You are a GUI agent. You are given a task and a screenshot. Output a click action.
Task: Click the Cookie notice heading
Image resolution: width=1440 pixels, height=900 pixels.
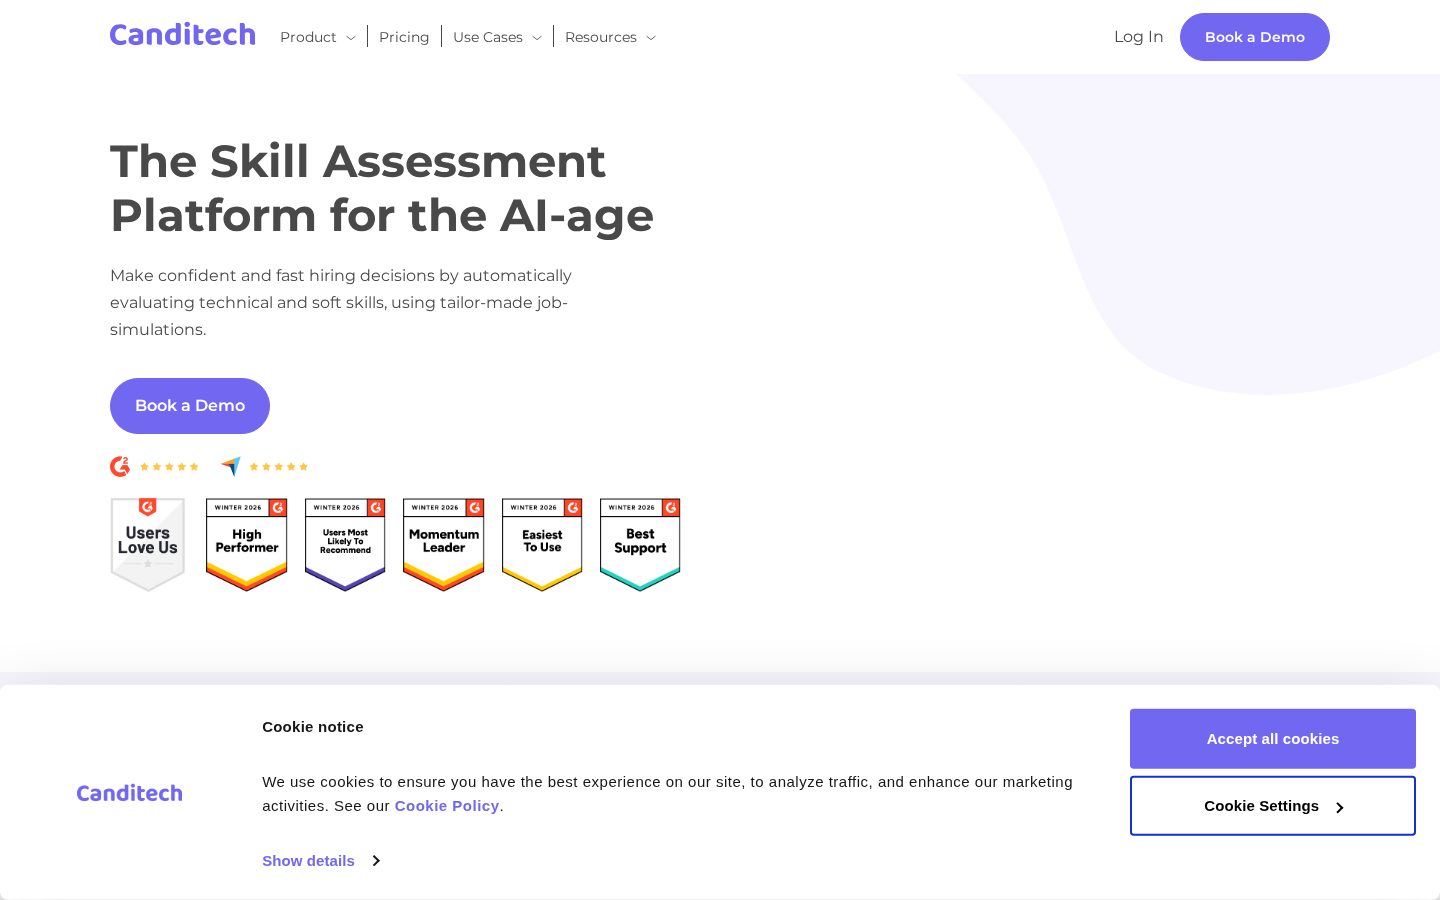[x=313, y=727]
